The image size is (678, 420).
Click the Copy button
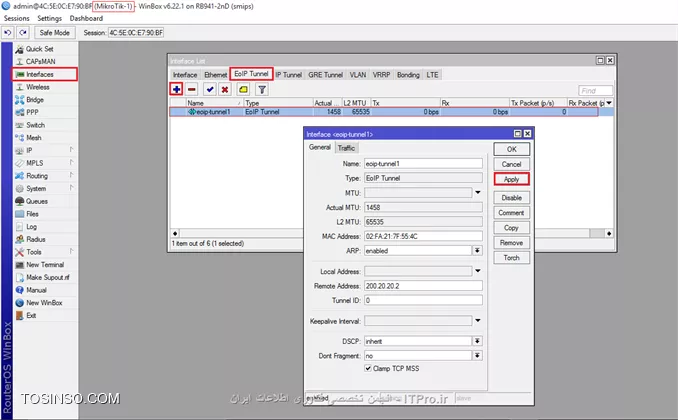click(x=512, y=228)
